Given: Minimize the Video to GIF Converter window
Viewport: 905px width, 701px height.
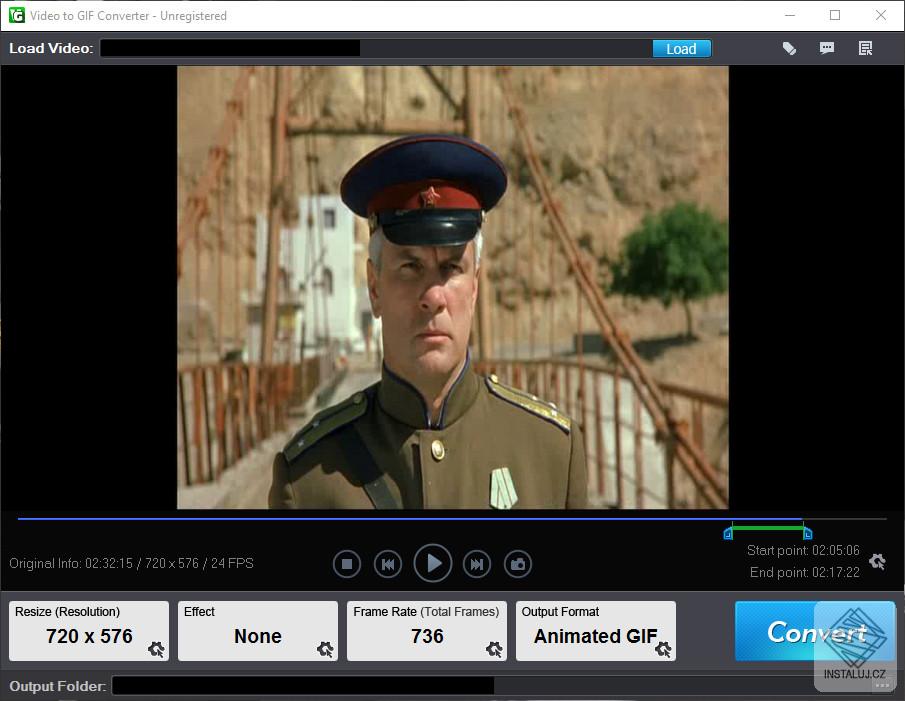Looking at the screenshot, I should click(790, 15).
